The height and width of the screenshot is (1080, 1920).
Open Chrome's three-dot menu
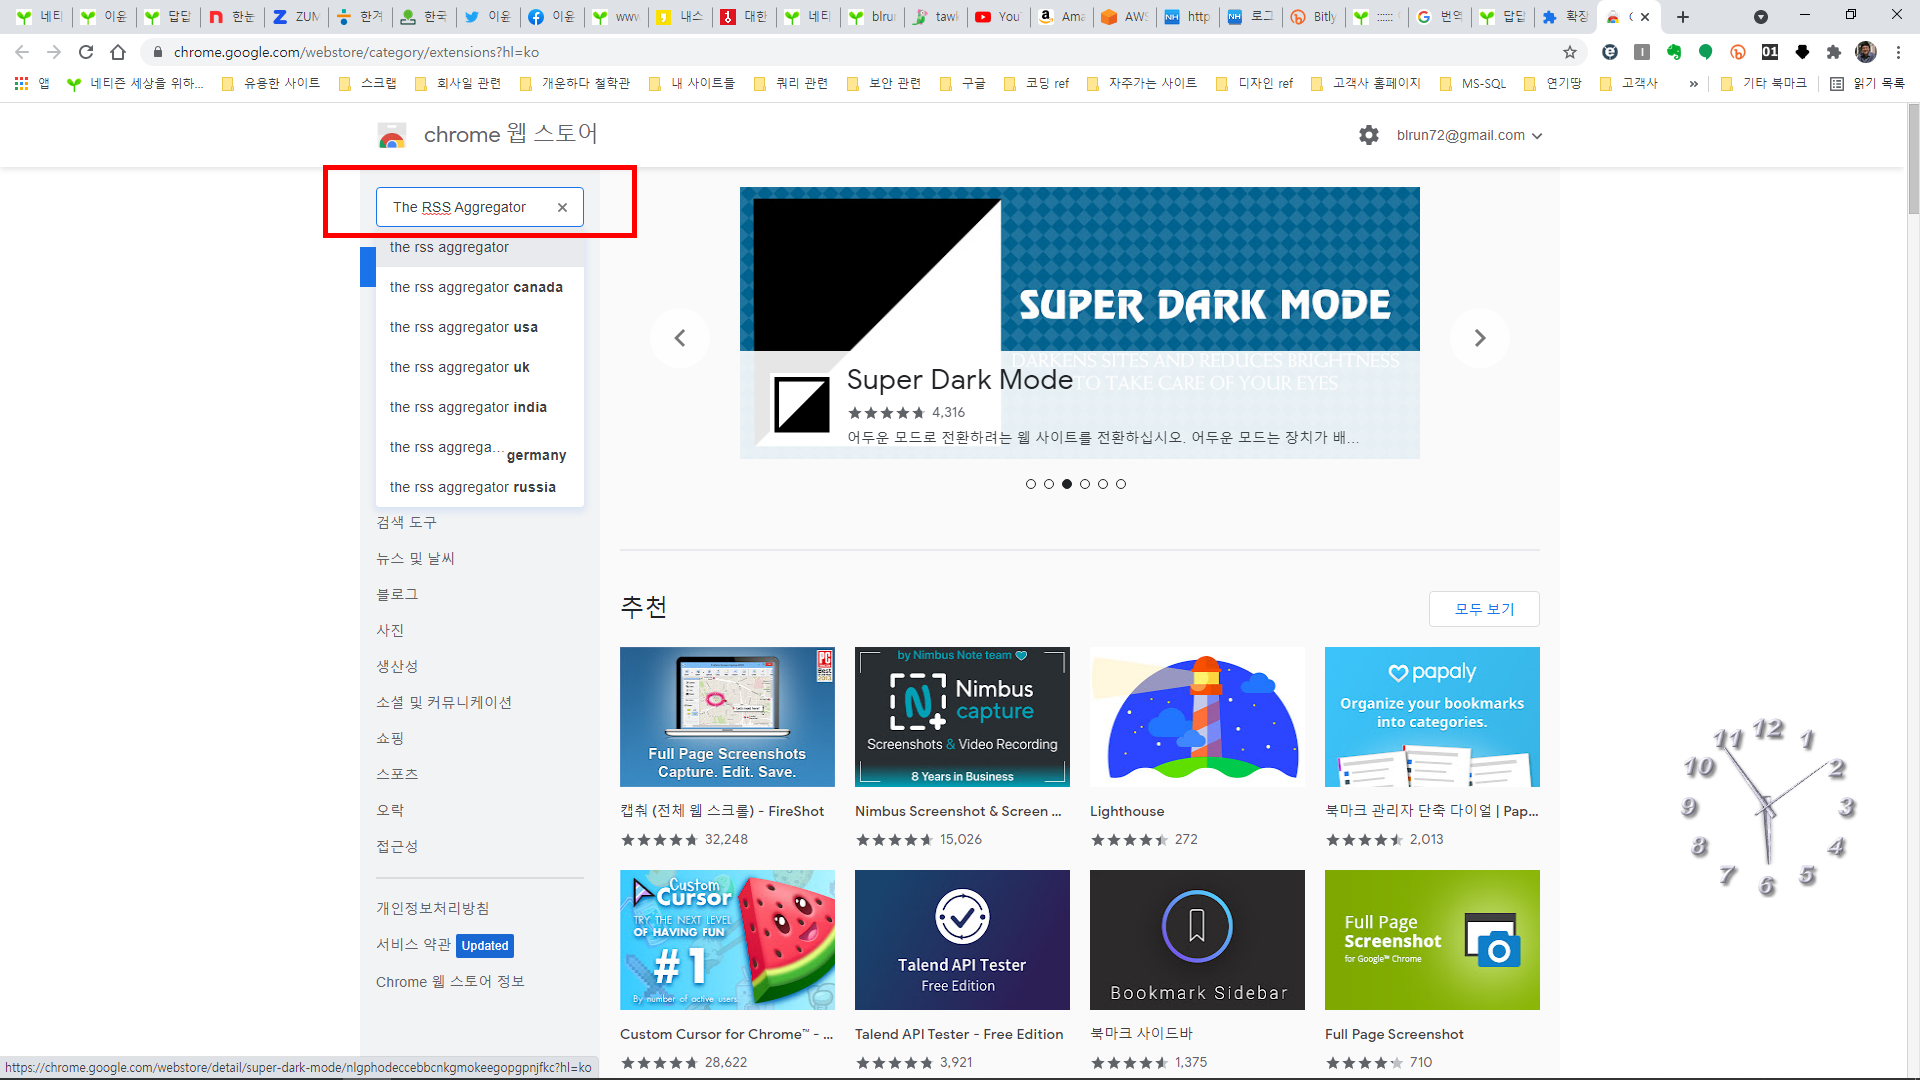[x=1898, y=52]
